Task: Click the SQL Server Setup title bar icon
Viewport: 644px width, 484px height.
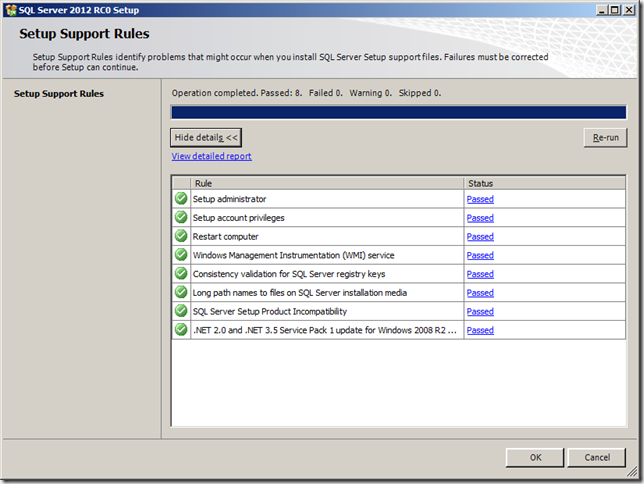Action: 11,9
